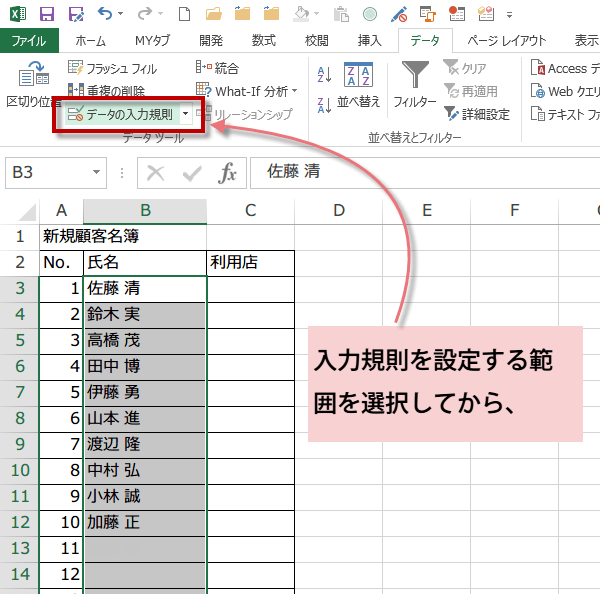The width and height of the screenshot is (600, 594).
Task: Click the 統合 consolidate button
Action: tap(217, 68)
